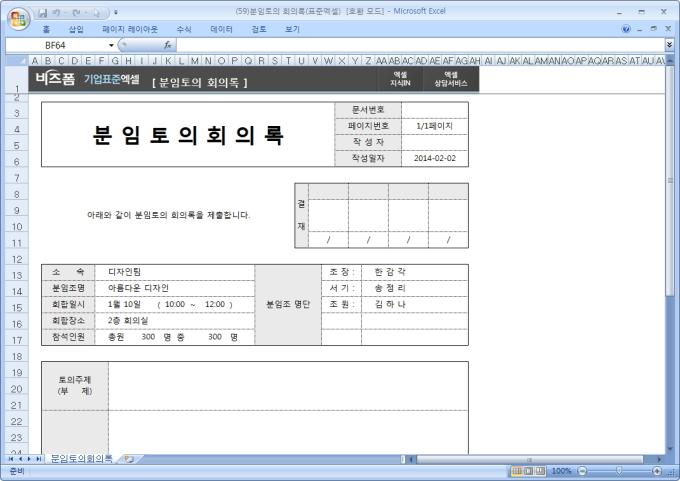Viewport: 680px width, 481px height.
Task: Click the 비즈폼 logo in banner
Action: (55, 79)
